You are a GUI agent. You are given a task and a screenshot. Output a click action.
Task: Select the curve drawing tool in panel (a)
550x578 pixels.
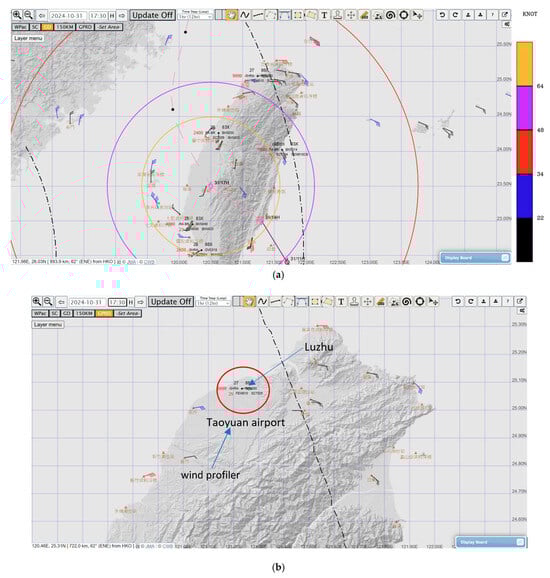coord(245,15)
